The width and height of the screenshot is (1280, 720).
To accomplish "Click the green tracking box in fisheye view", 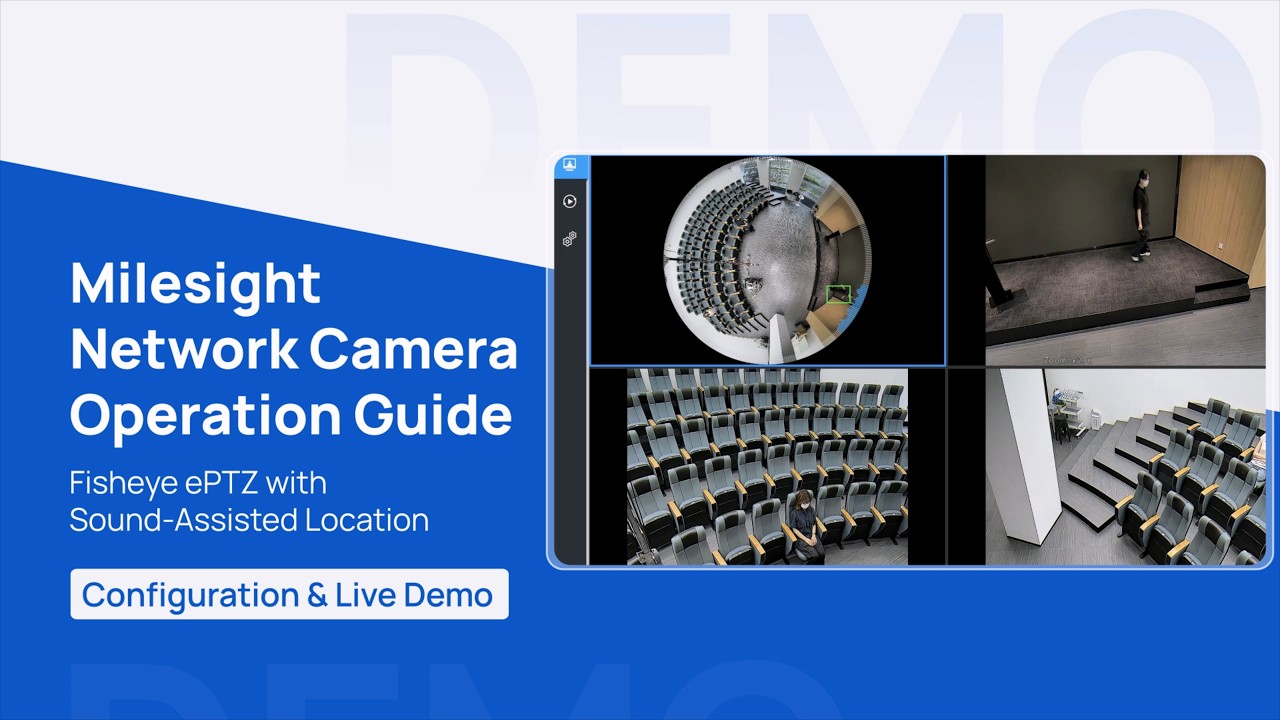I will [x=839, y=294].
